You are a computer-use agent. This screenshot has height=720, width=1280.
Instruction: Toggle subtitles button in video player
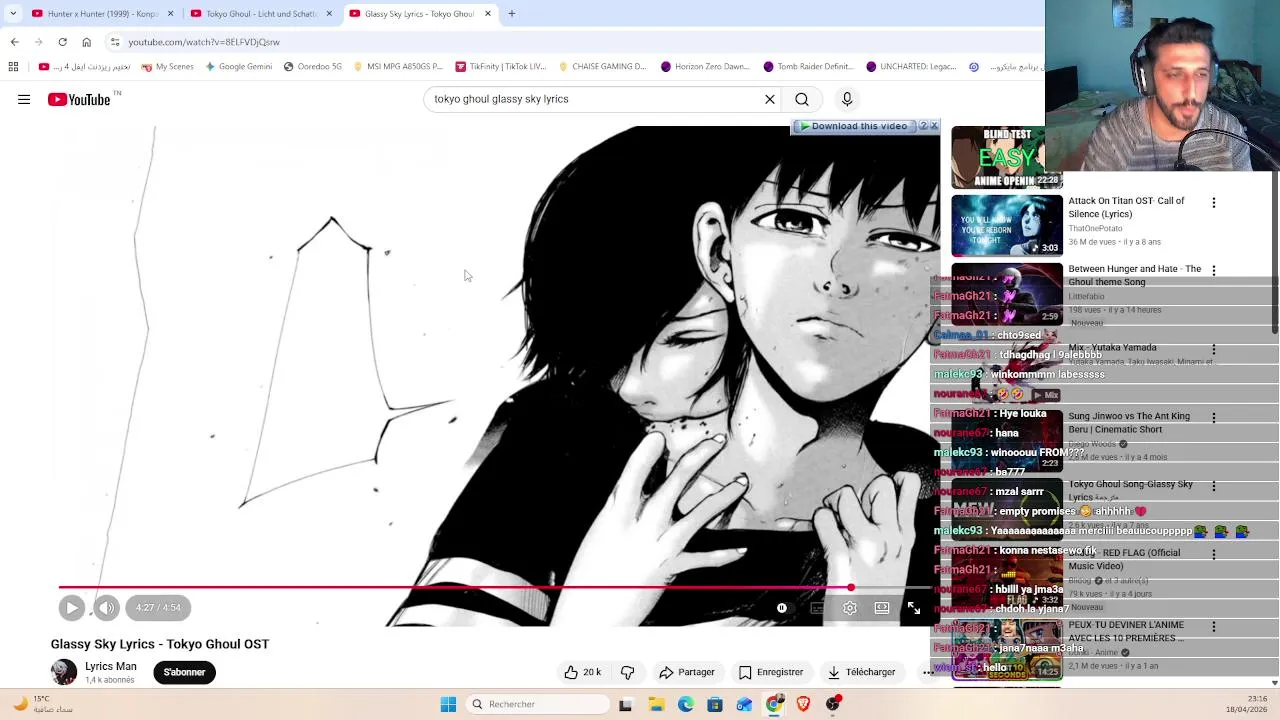817,608
